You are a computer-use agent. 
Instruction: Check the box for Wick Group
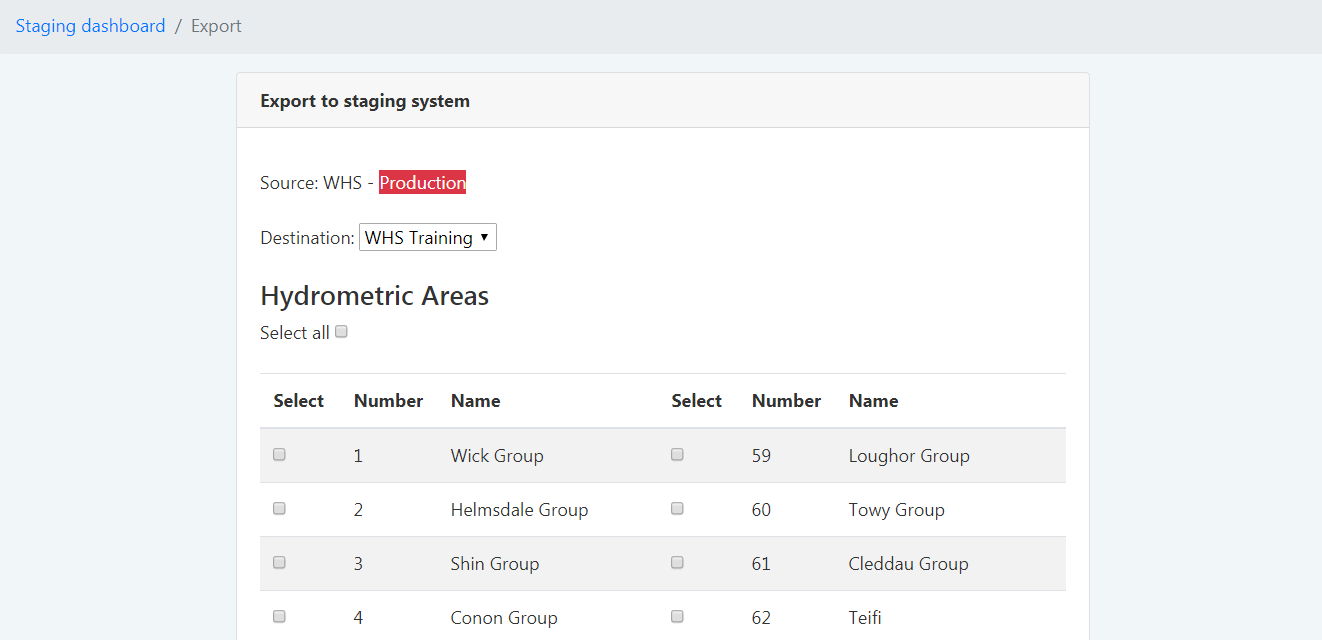click(x=280, y=454)
